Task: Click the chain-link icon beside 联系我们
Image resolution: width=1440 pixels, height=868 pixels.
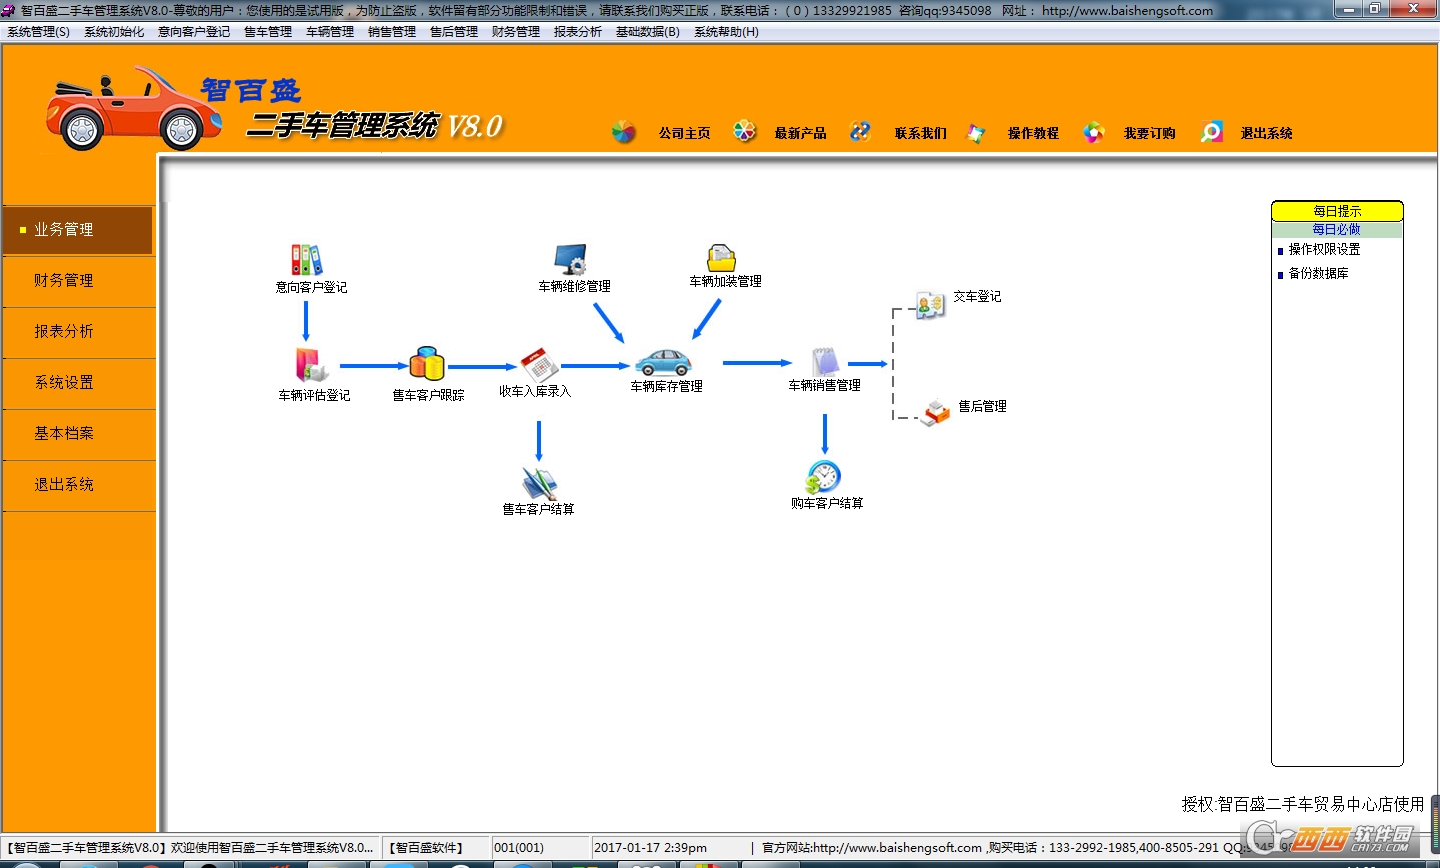Action: pyautogui.click(x=860, y=131)
